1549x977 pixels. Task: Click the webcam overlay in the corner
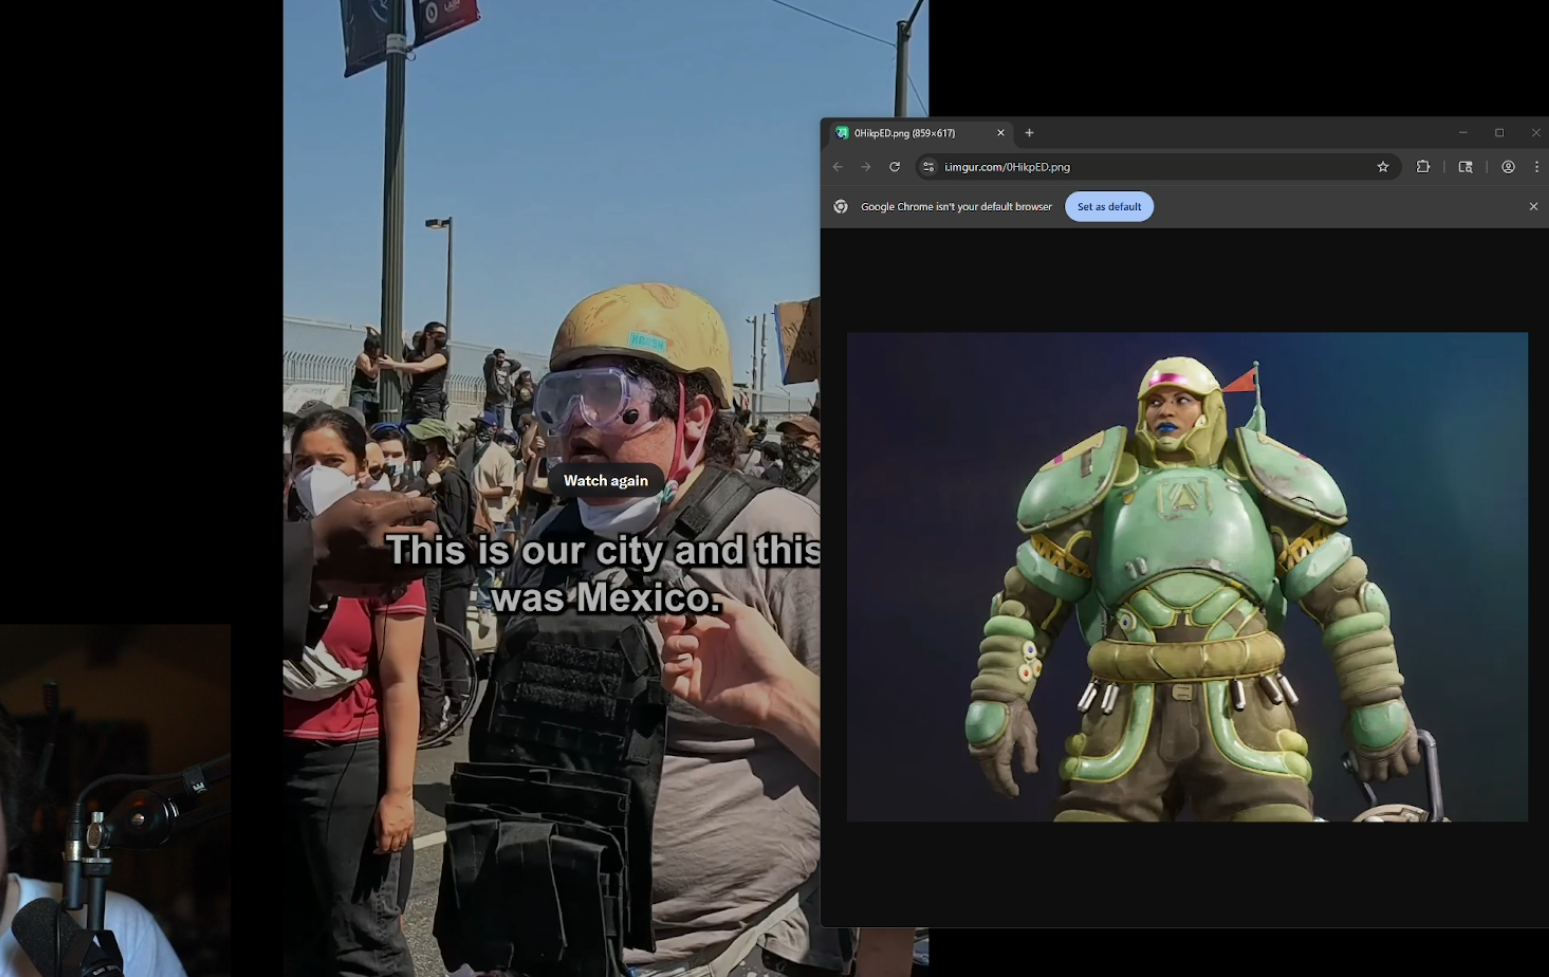pos(115,800)
